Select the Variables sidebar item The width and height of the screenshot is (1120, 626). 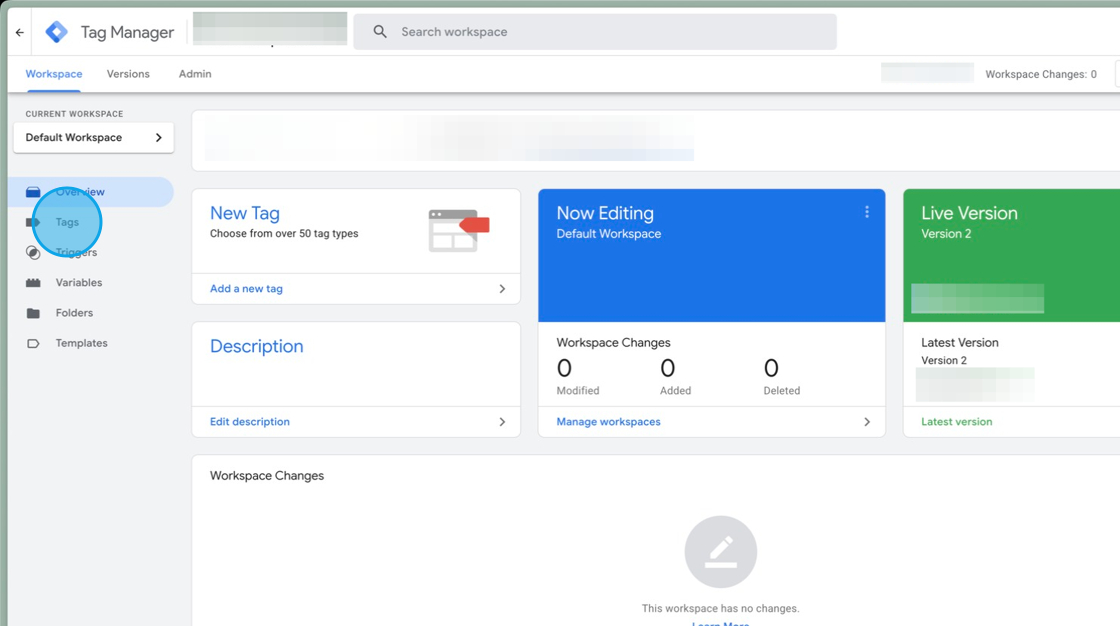pyautogui.click(x=78, y=282)
